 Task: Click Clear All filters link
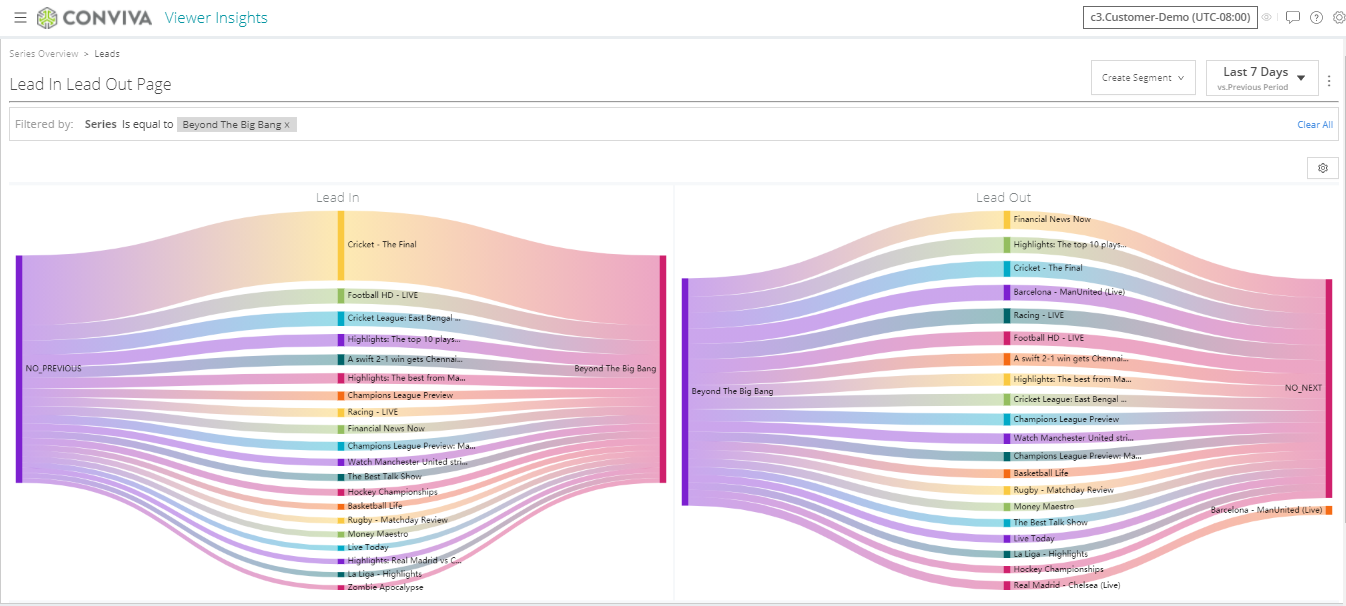coord(1314,125)
